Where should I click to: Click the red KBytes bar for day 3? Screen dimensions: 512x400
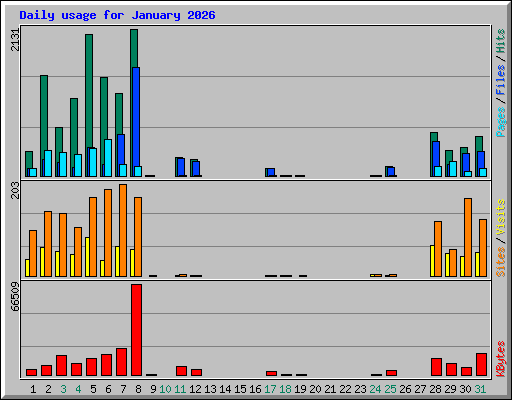pos(61,365)
